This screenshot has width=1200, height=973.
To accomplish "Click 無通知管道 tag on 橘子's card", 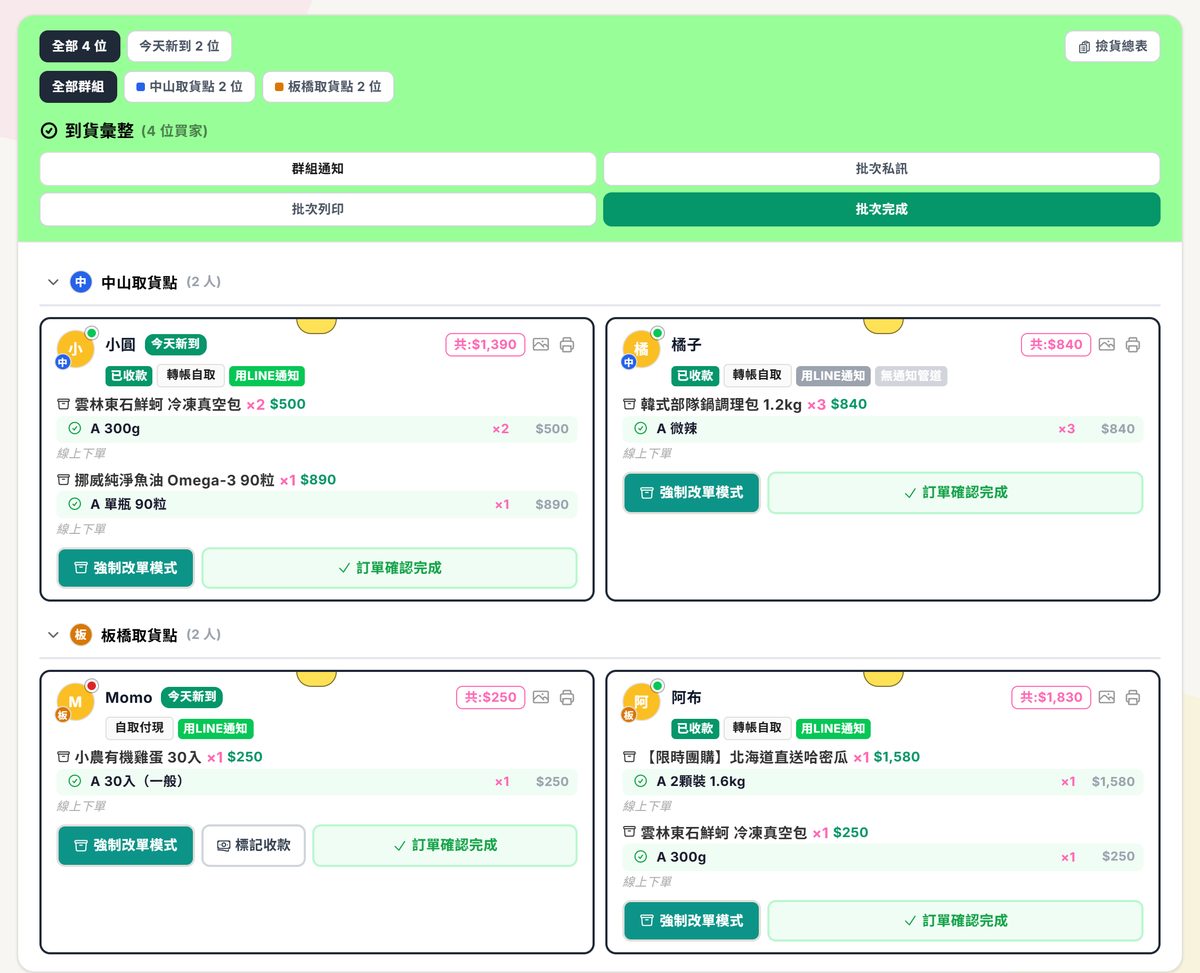I will tap(911, 376).
